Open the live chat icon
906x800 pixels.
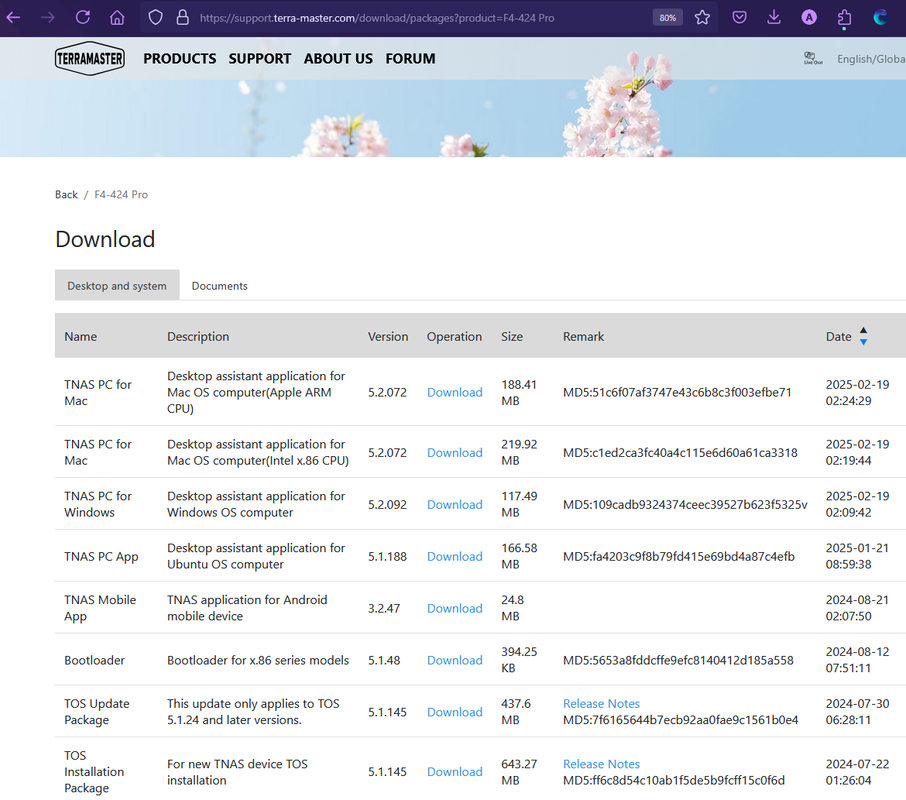click(812, 58)
